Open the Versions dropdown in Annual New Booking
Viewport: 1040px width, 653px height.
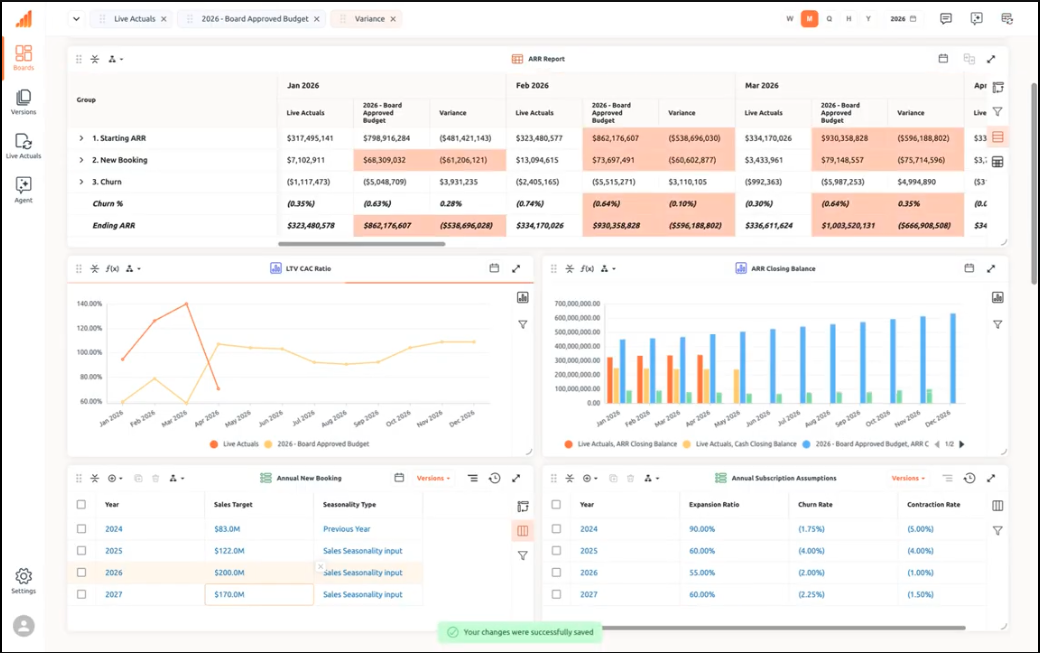[434, 478]
